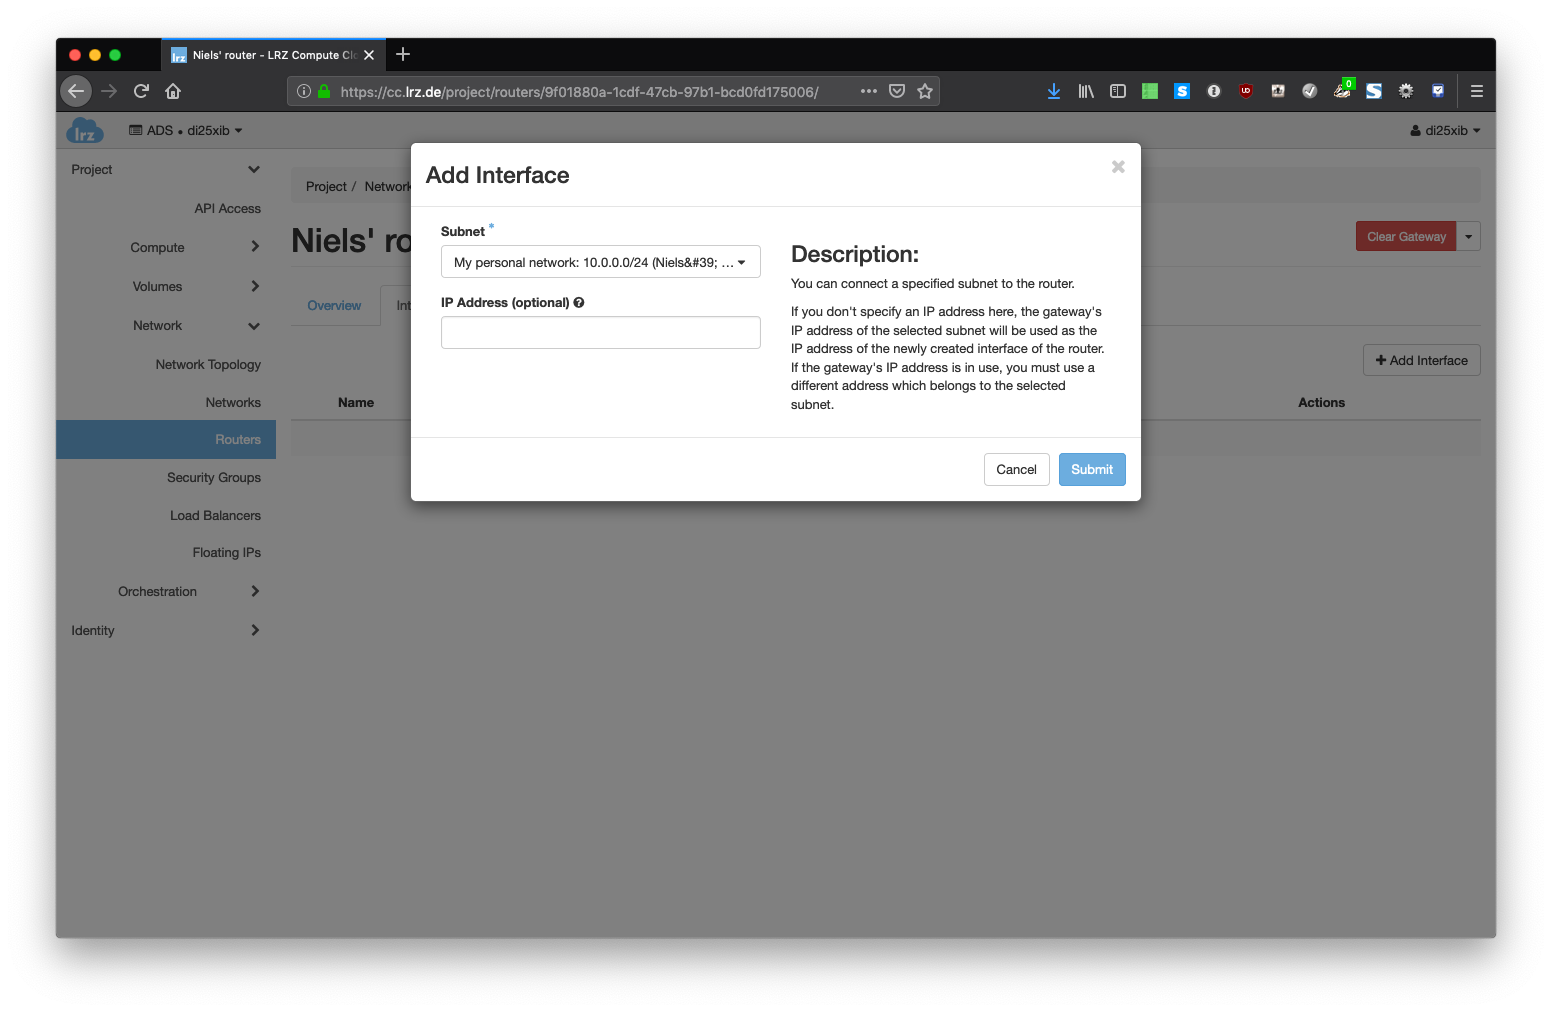Open the di25xib user menu
The image size is (1552, 1012).
1445,131
